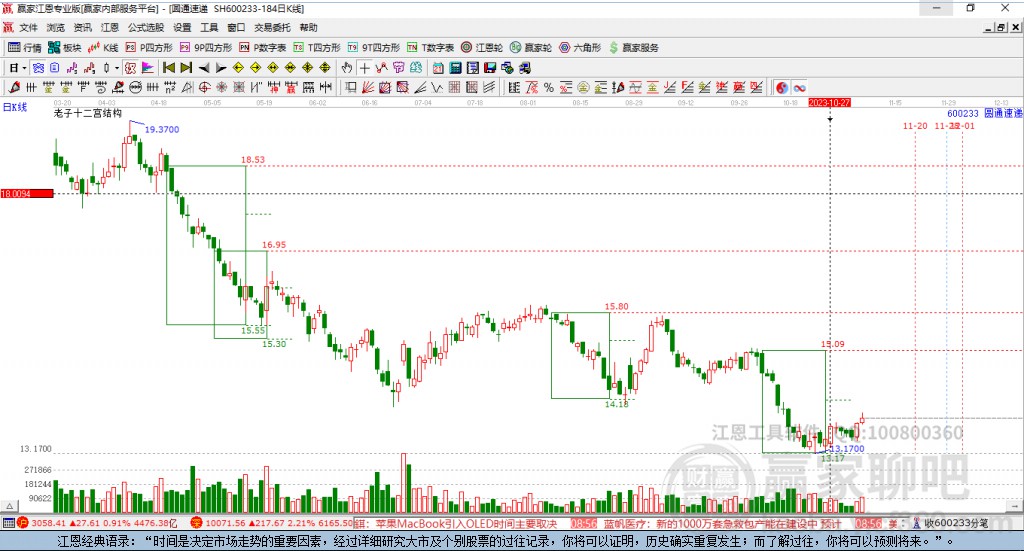1024x551 pixels.
Task: Jump to the last bar
Action: point(186,68)
